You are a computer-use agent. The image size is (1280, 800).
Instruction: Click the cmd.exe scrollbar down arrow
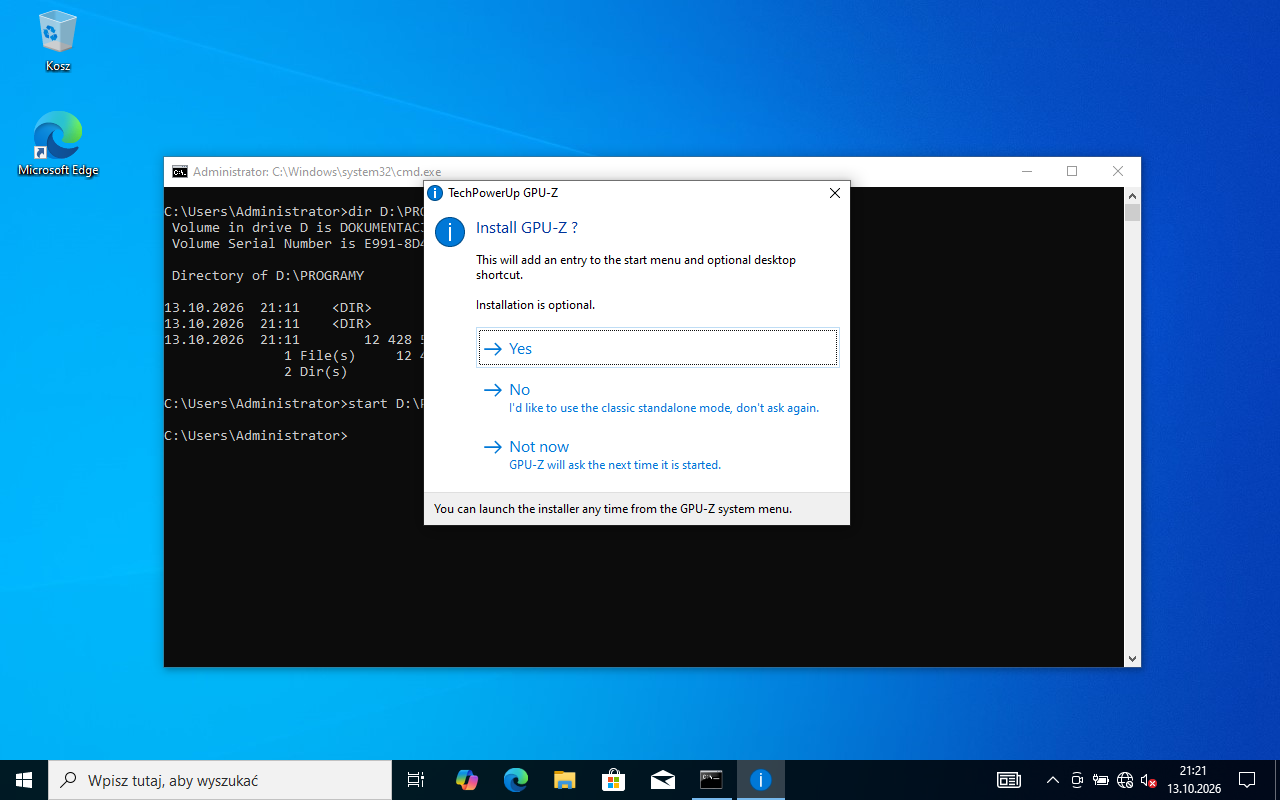click(x=1132, y=659)
